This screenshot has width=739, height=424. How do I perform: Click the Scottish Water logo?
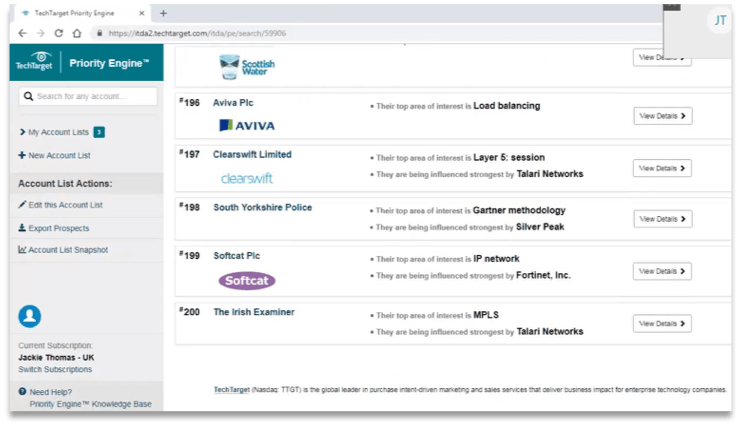247,67
